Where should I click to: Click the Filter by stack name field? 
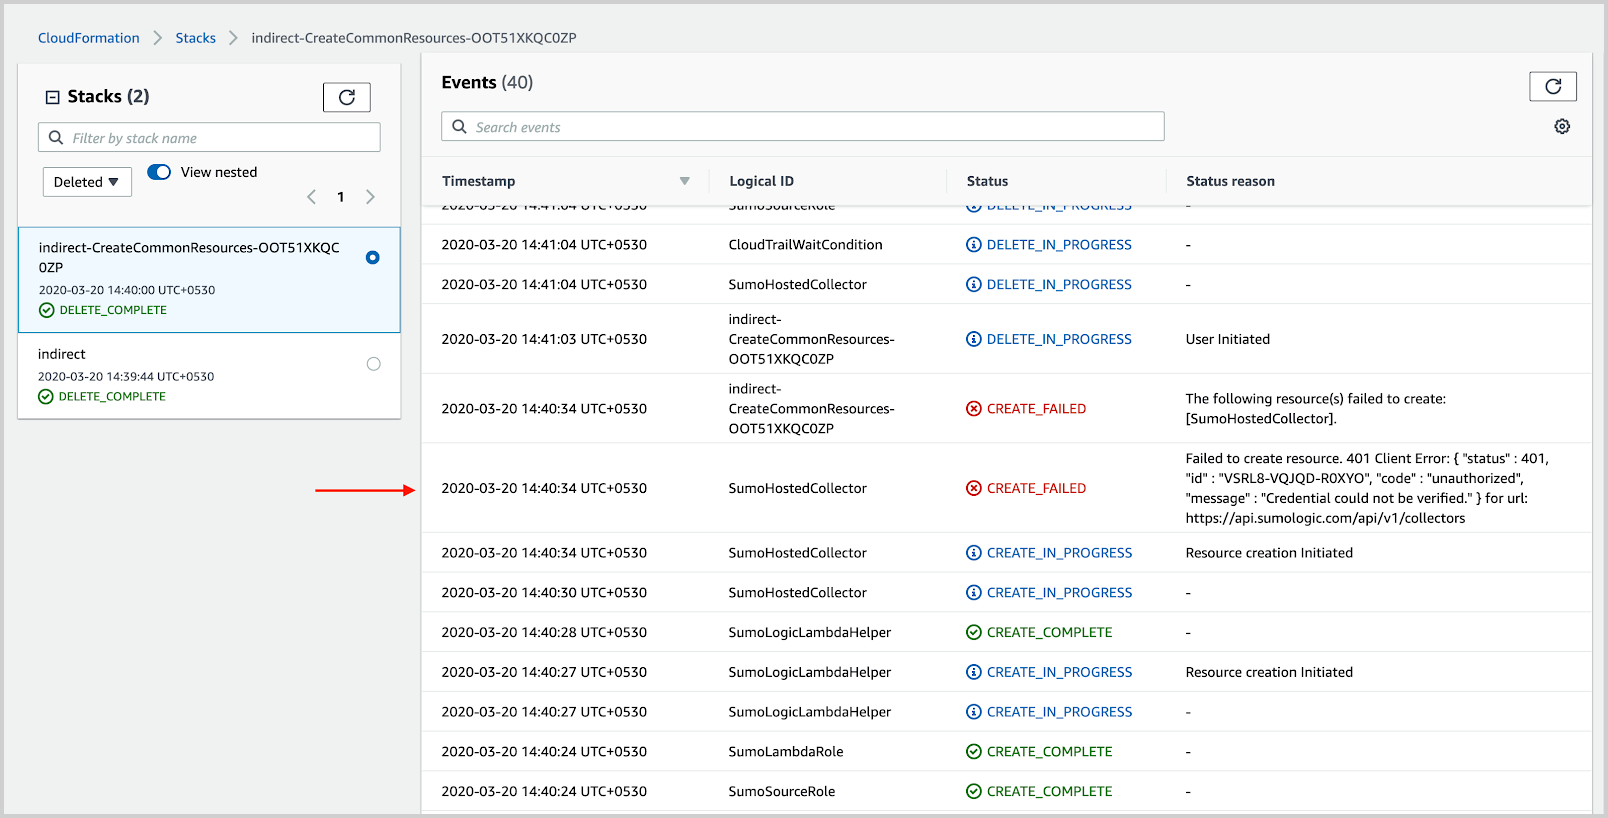pos(210,138)
